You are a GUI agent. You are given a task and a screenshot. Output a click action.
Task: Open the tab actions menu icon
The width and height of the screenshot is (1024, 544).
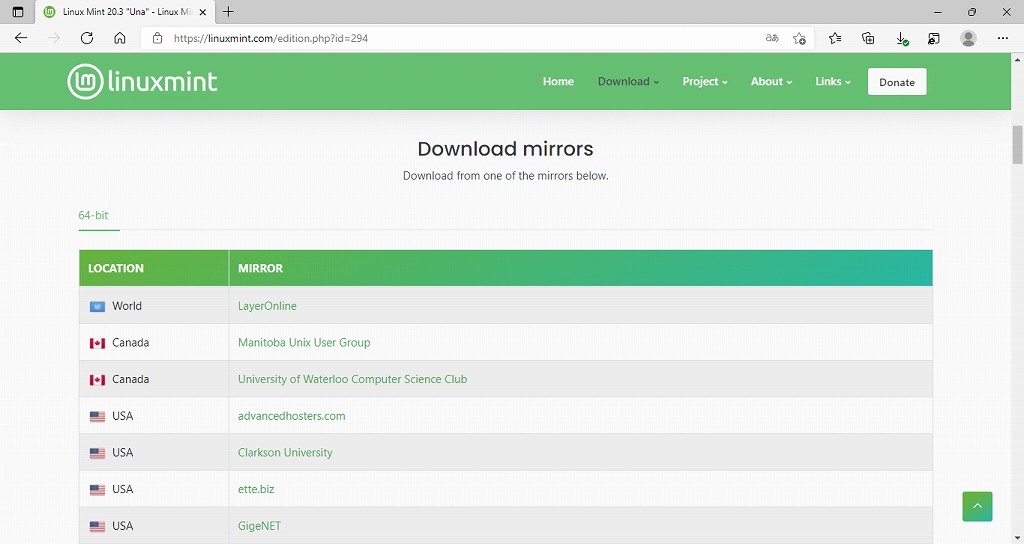point(18,12)
